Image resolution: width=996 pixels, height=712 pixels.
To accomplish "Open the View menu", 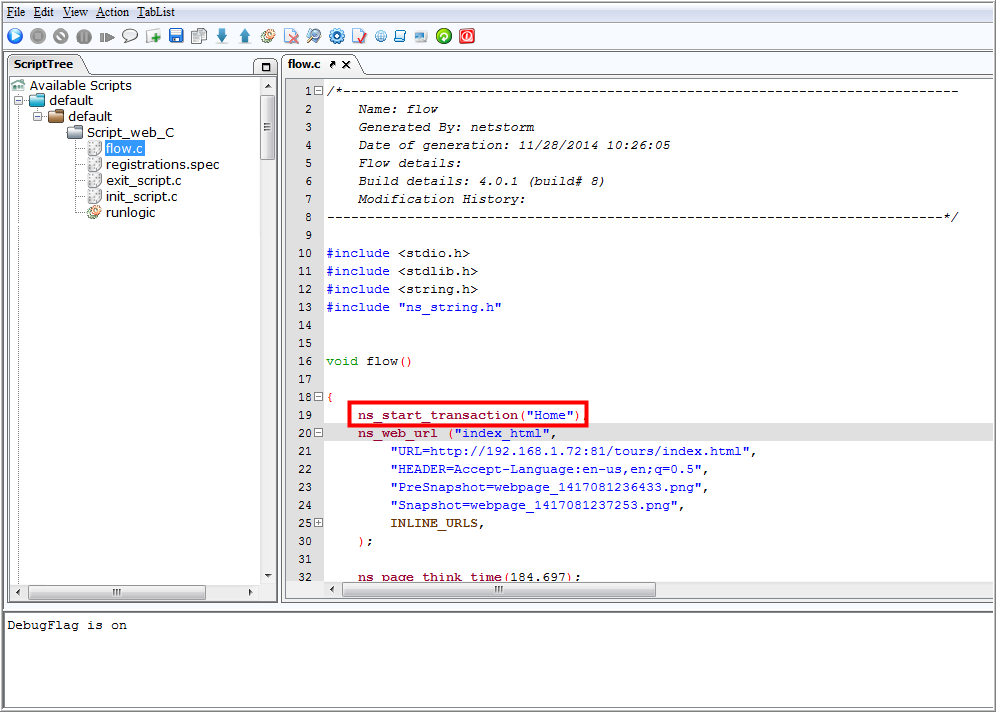I will (75, 12).
